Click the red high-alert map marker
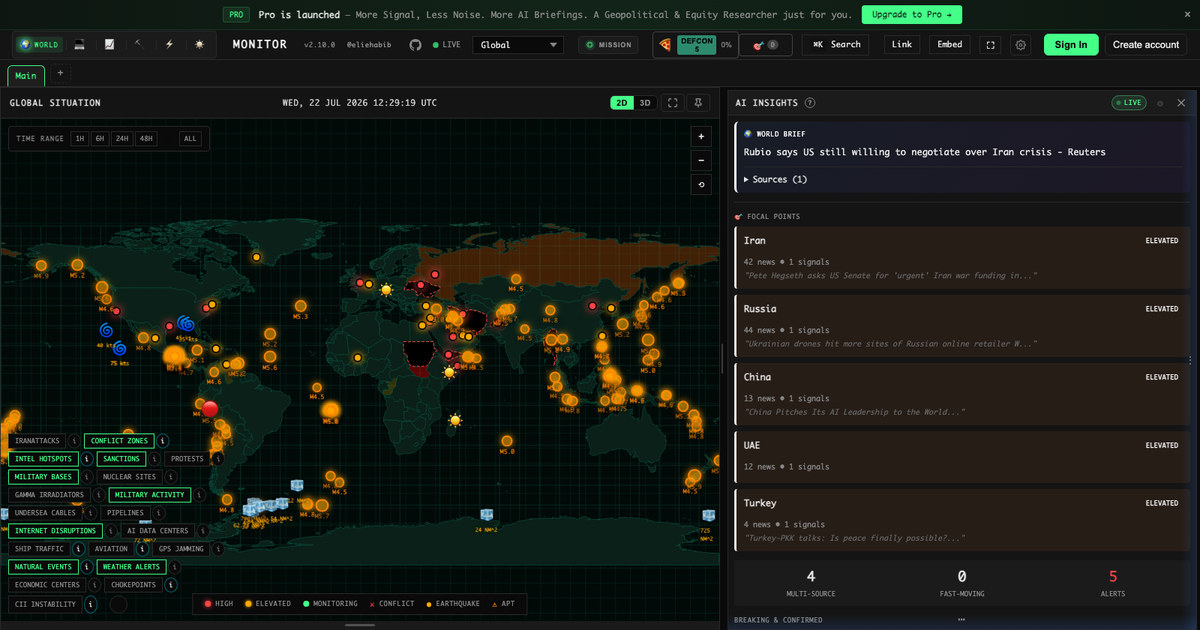This screenshot has width=1200, height=630. click(209, 408)
